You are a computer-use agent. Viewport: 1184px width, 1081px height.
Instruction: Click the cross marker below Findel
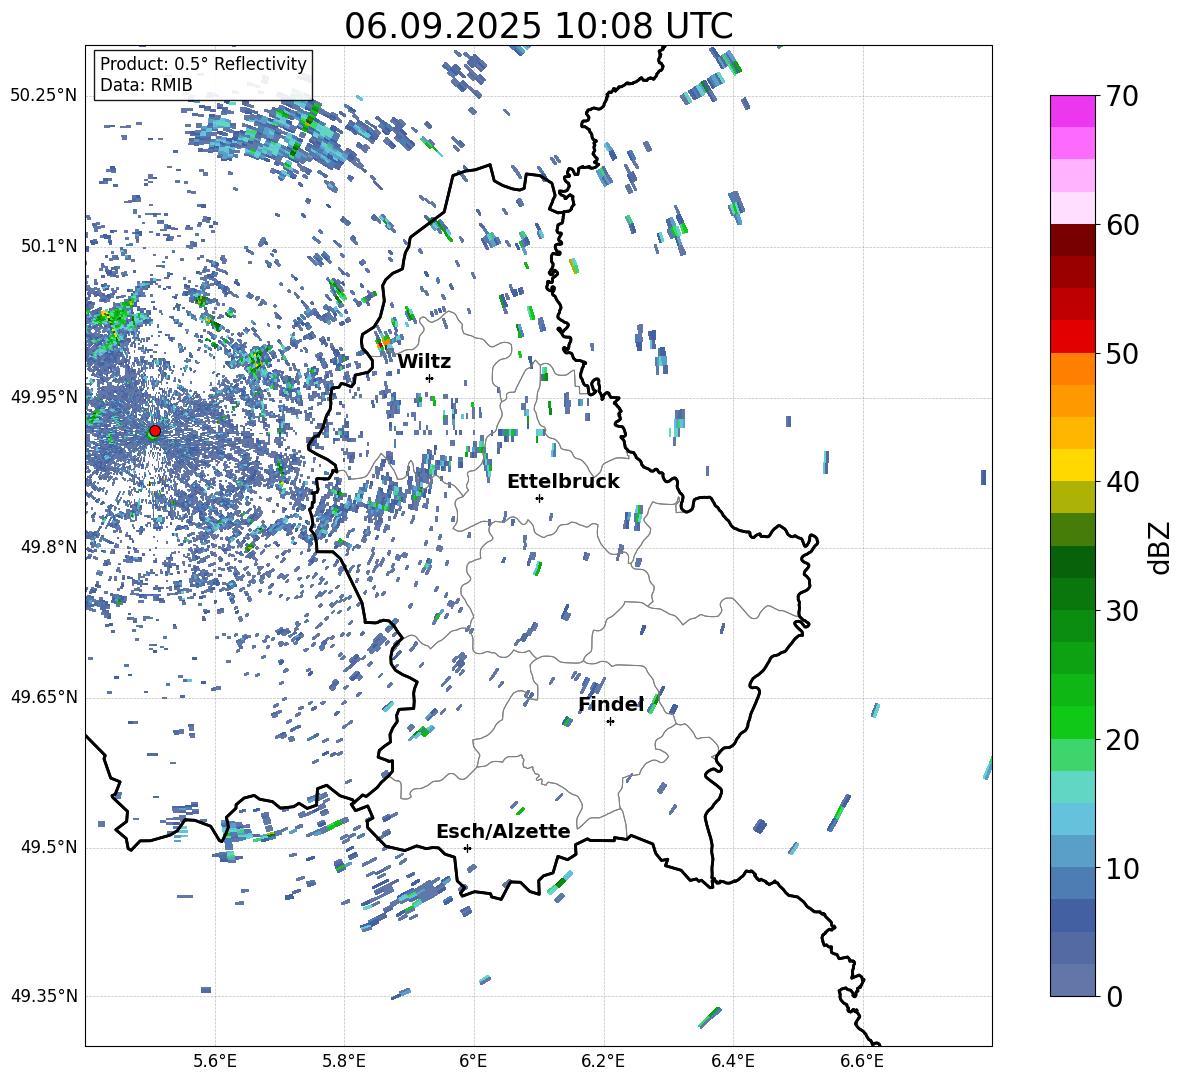610,722
